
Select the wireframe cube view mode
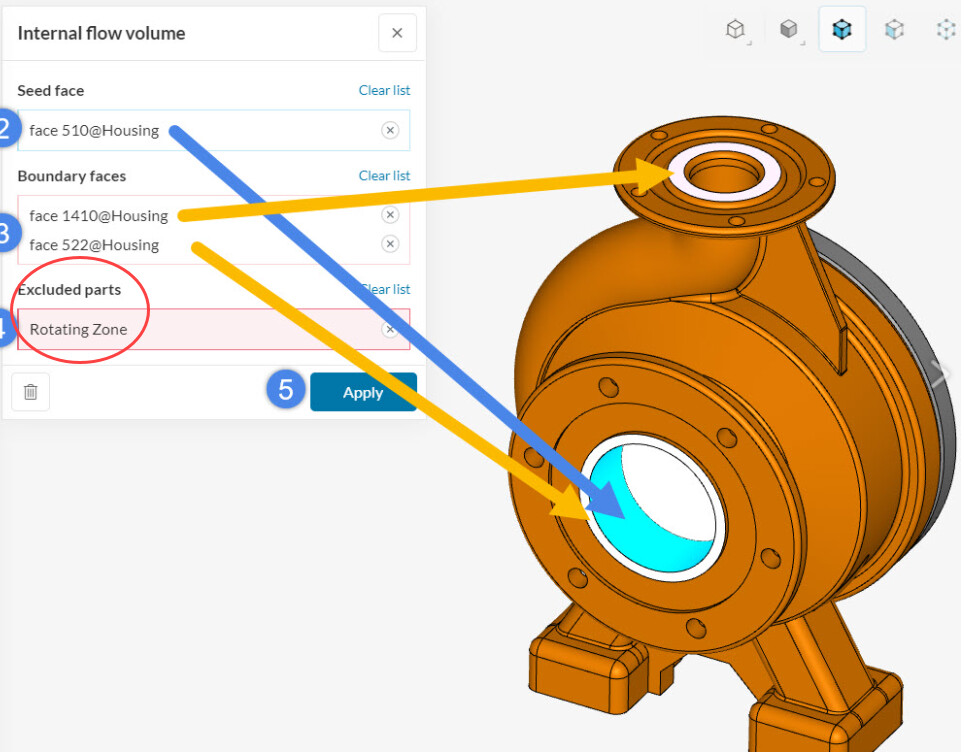(735, 30)
